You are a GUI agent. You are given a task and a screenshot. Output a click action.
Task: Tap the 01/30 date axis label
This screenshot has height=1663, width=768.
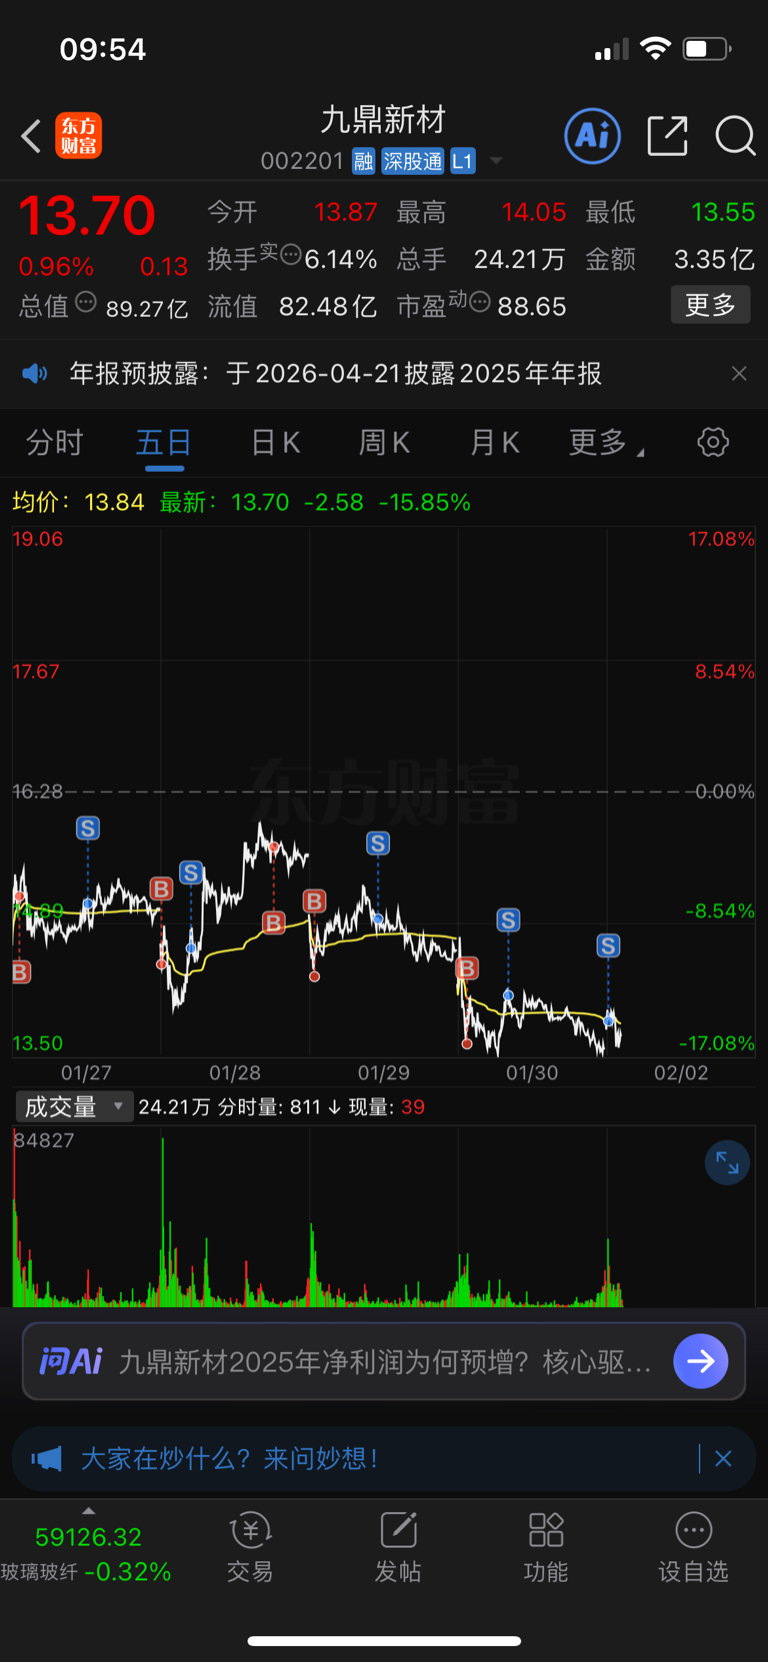tap(532, 1073)
